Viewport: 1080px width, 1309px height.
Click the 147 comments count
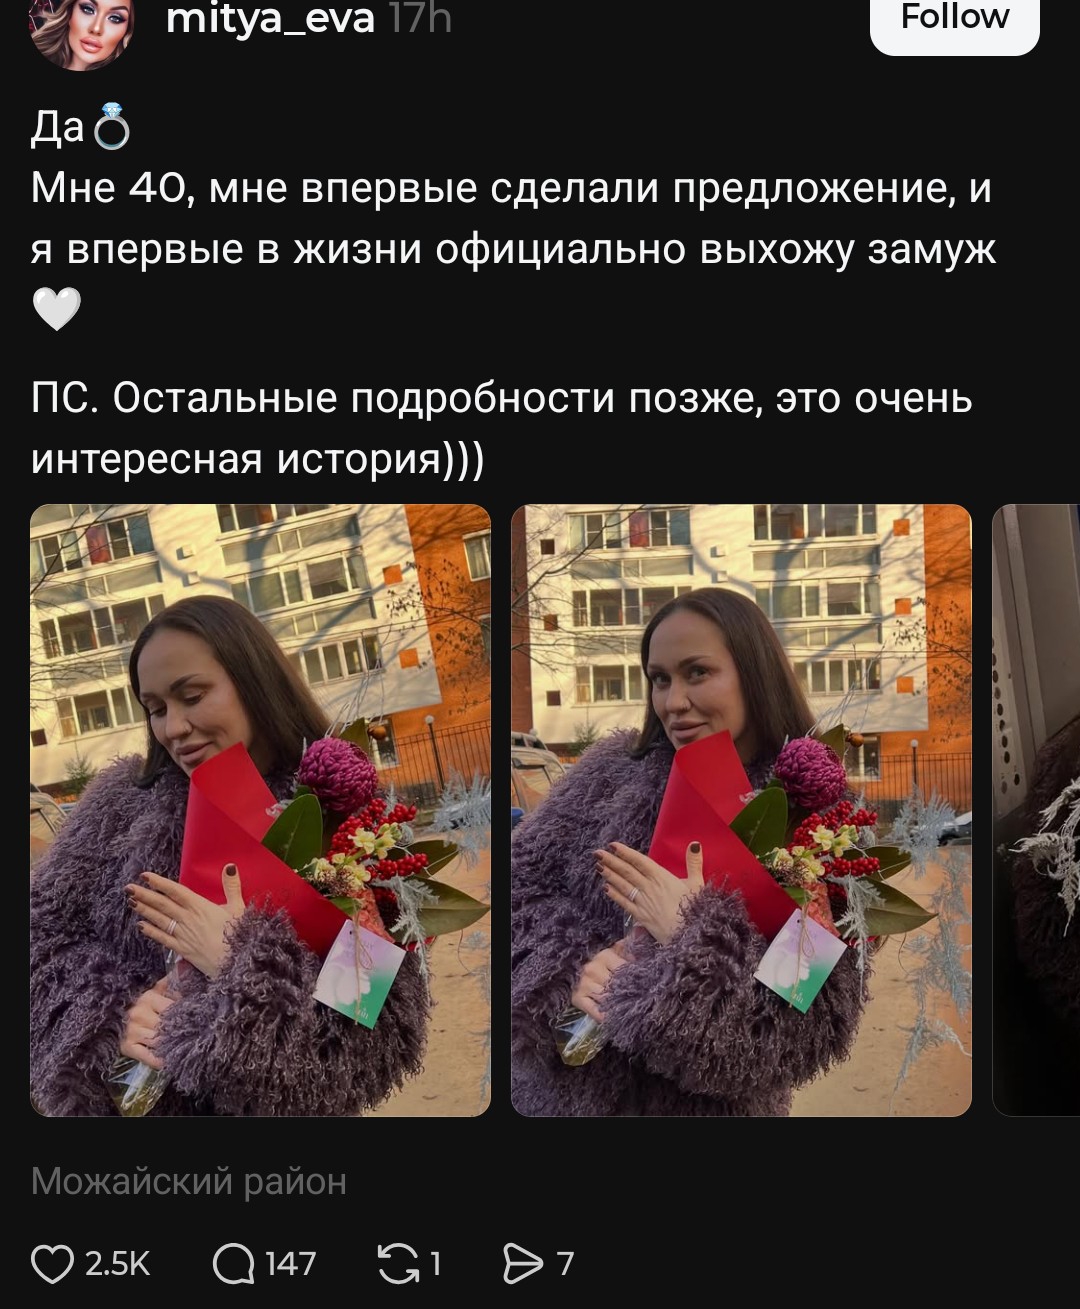click(x=290, y=1264)
